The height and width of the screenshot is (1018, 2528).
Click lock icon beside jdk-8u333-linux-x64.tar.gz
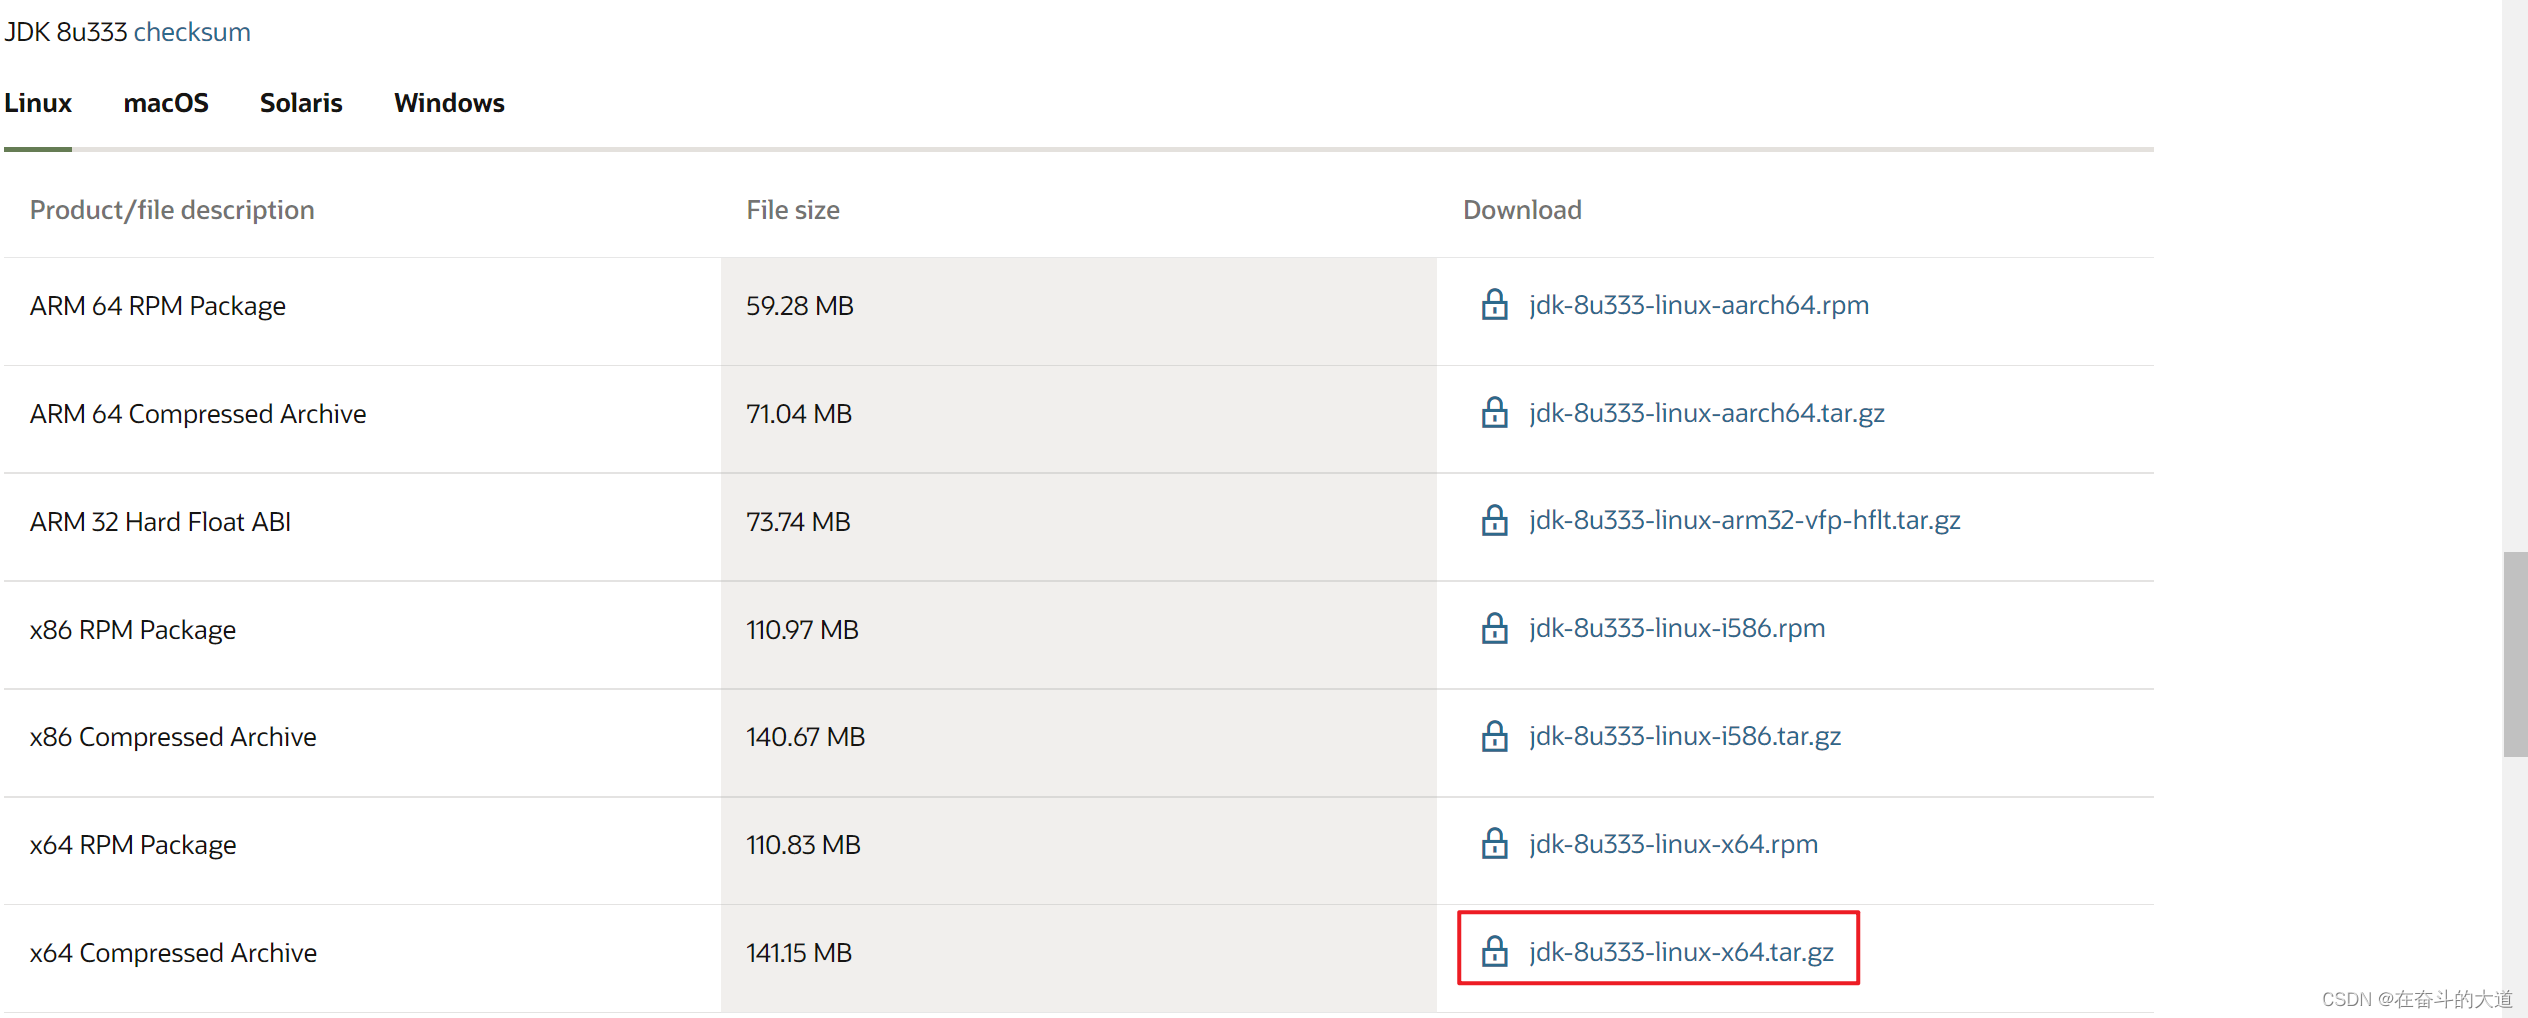click(x=1494, y=951)
